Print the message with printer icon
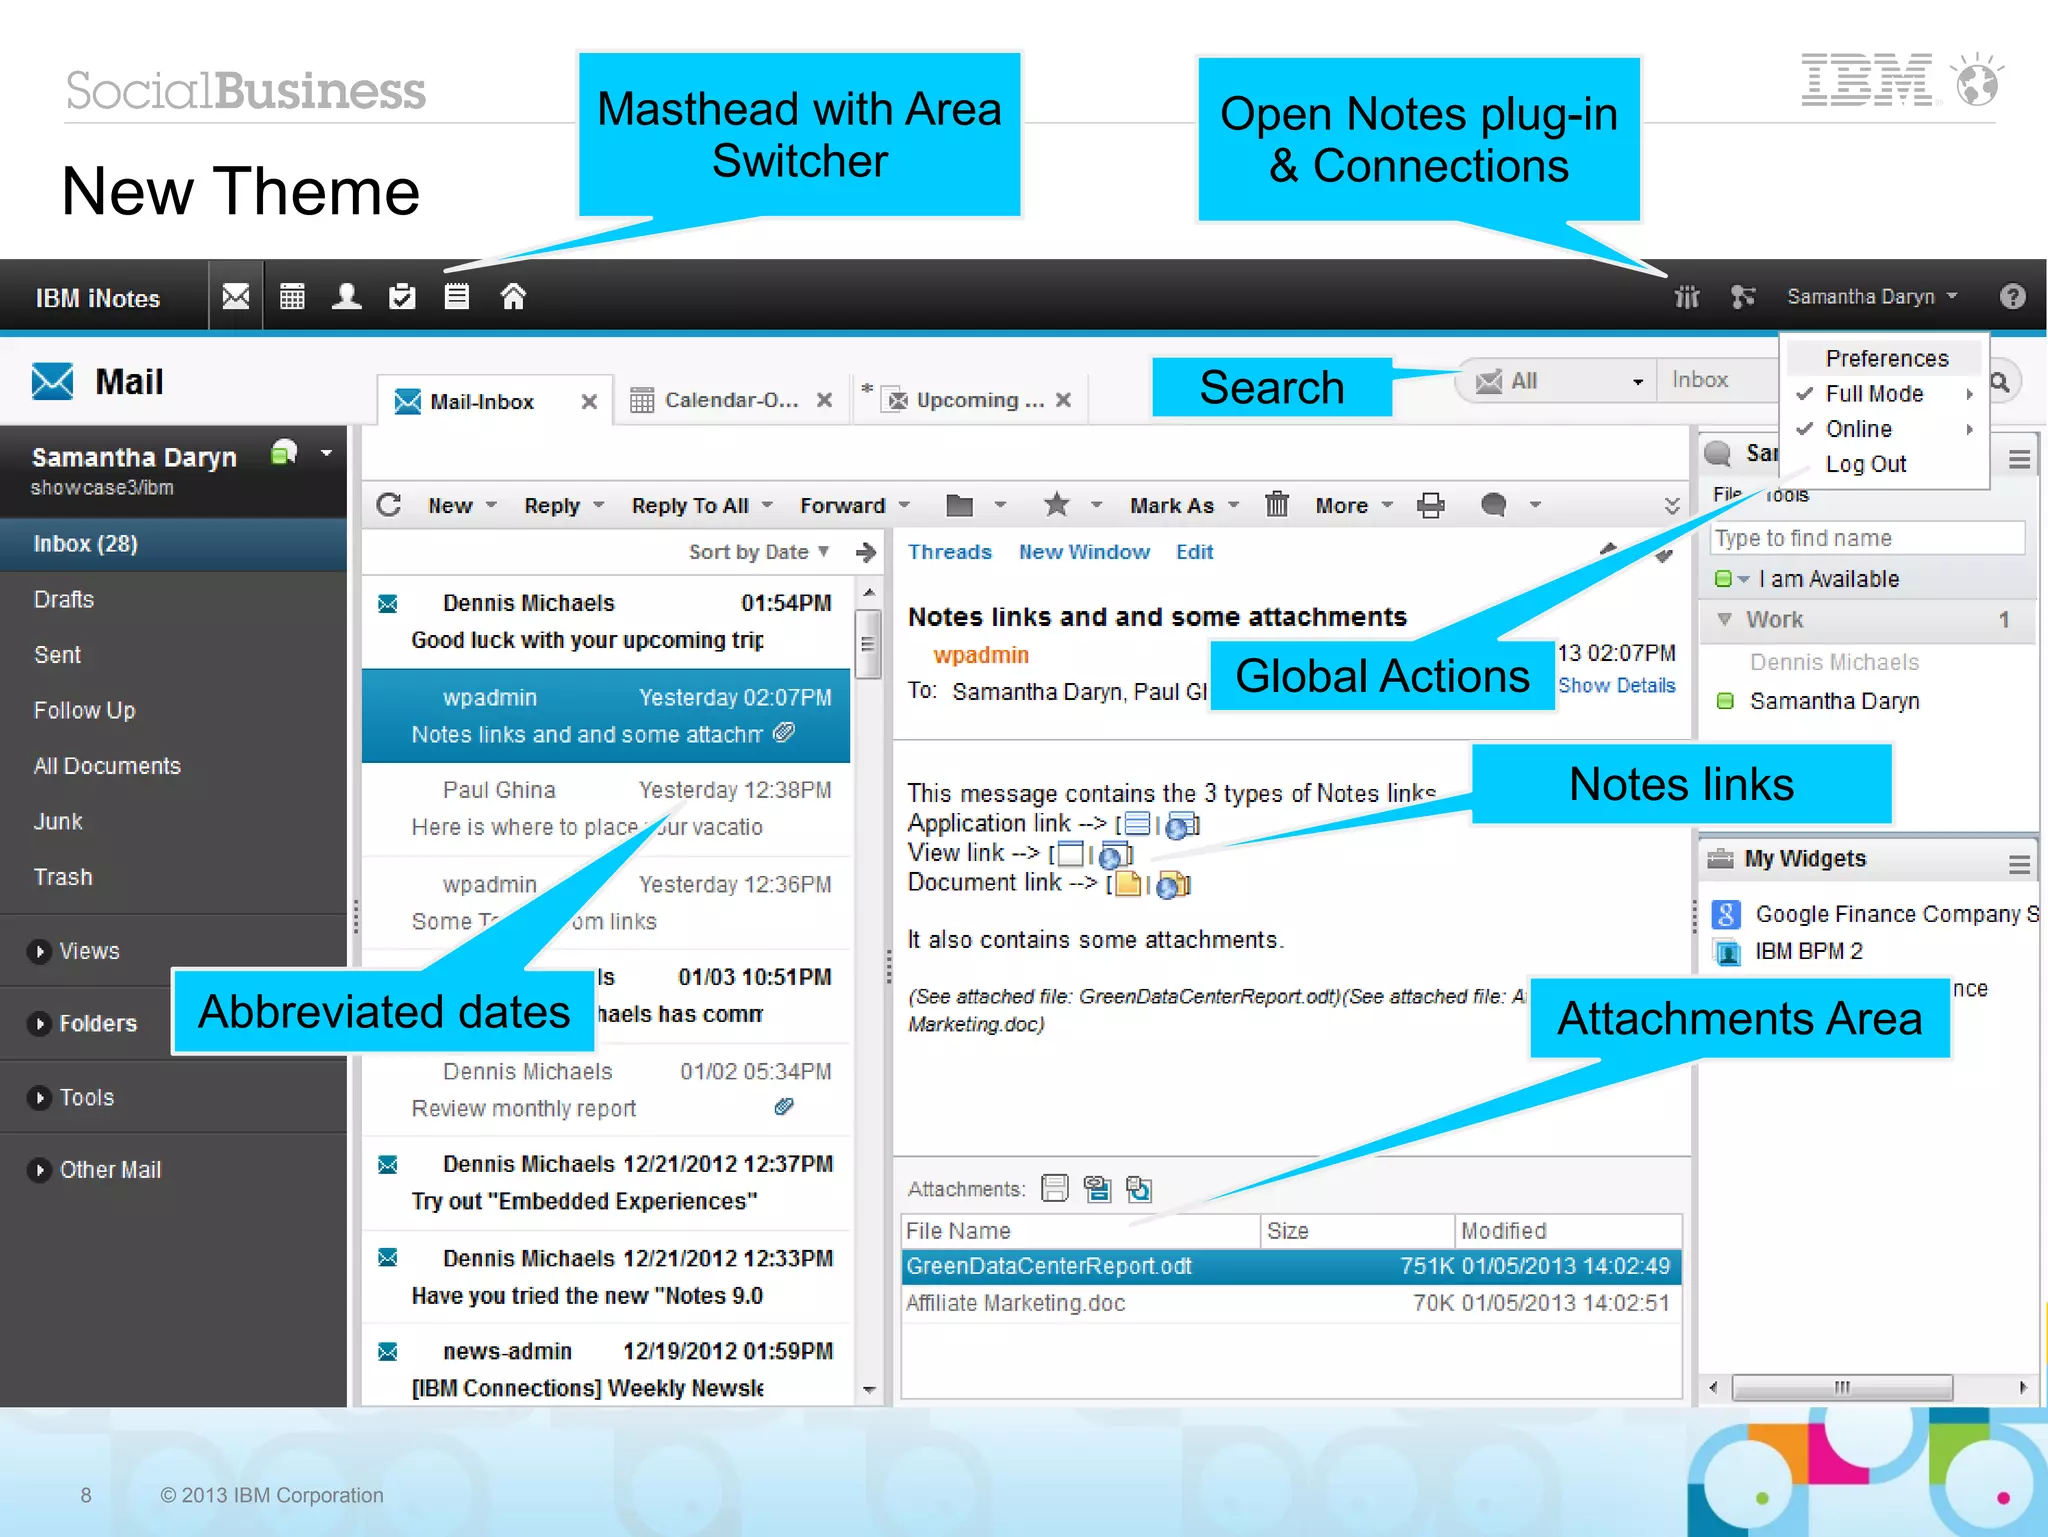2048x1537 pixels. [1431, 506]
